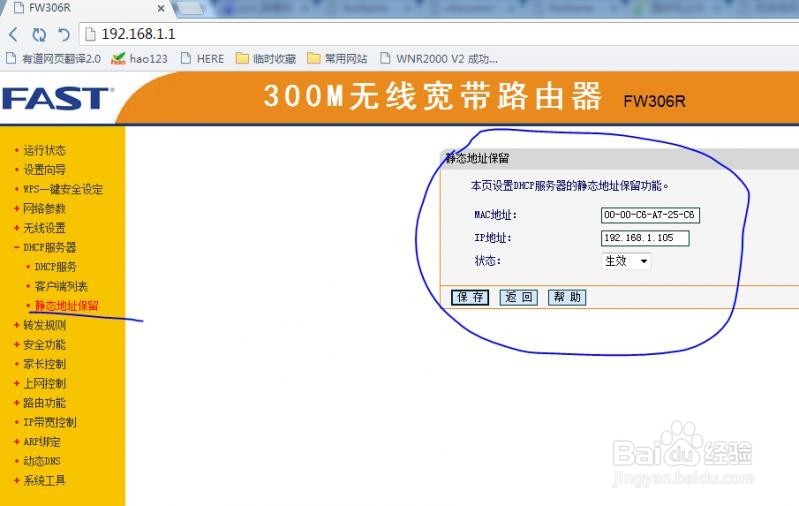Screen dimensions: 799x506
Task: Click the browser reload icon
Action: 39,34
